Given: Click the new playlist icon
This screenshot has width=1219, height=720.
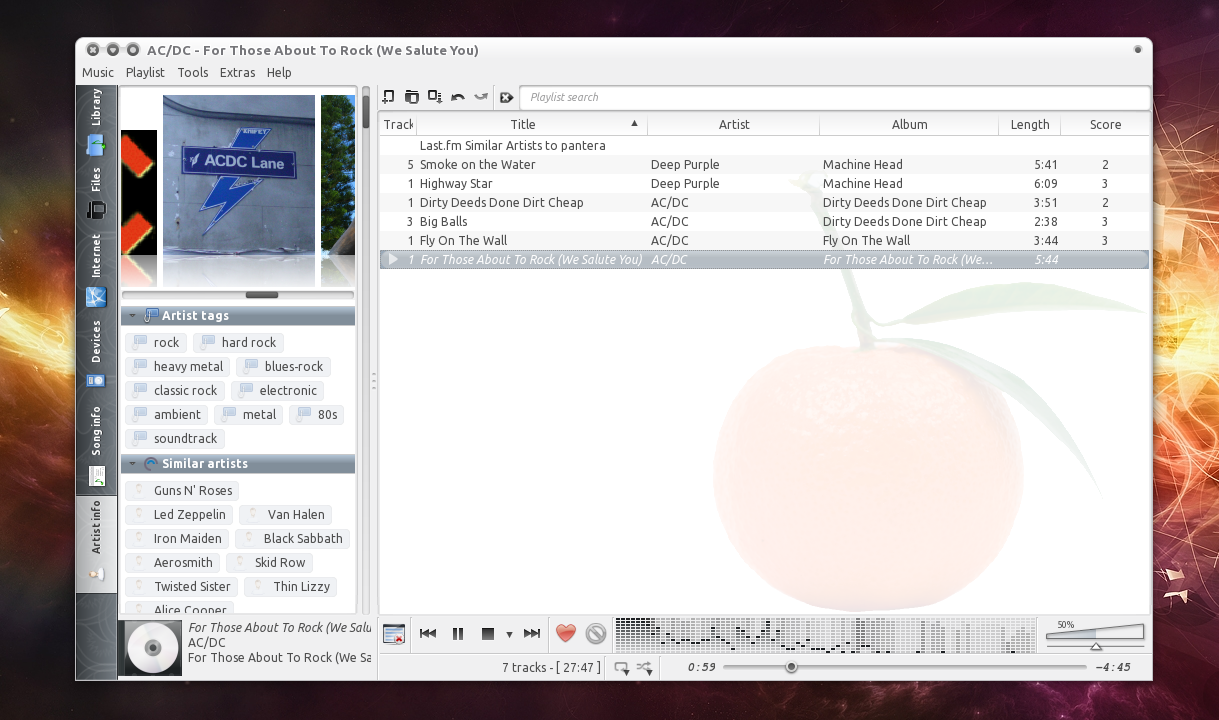Looking at the screenshot, I should (388, 97).
